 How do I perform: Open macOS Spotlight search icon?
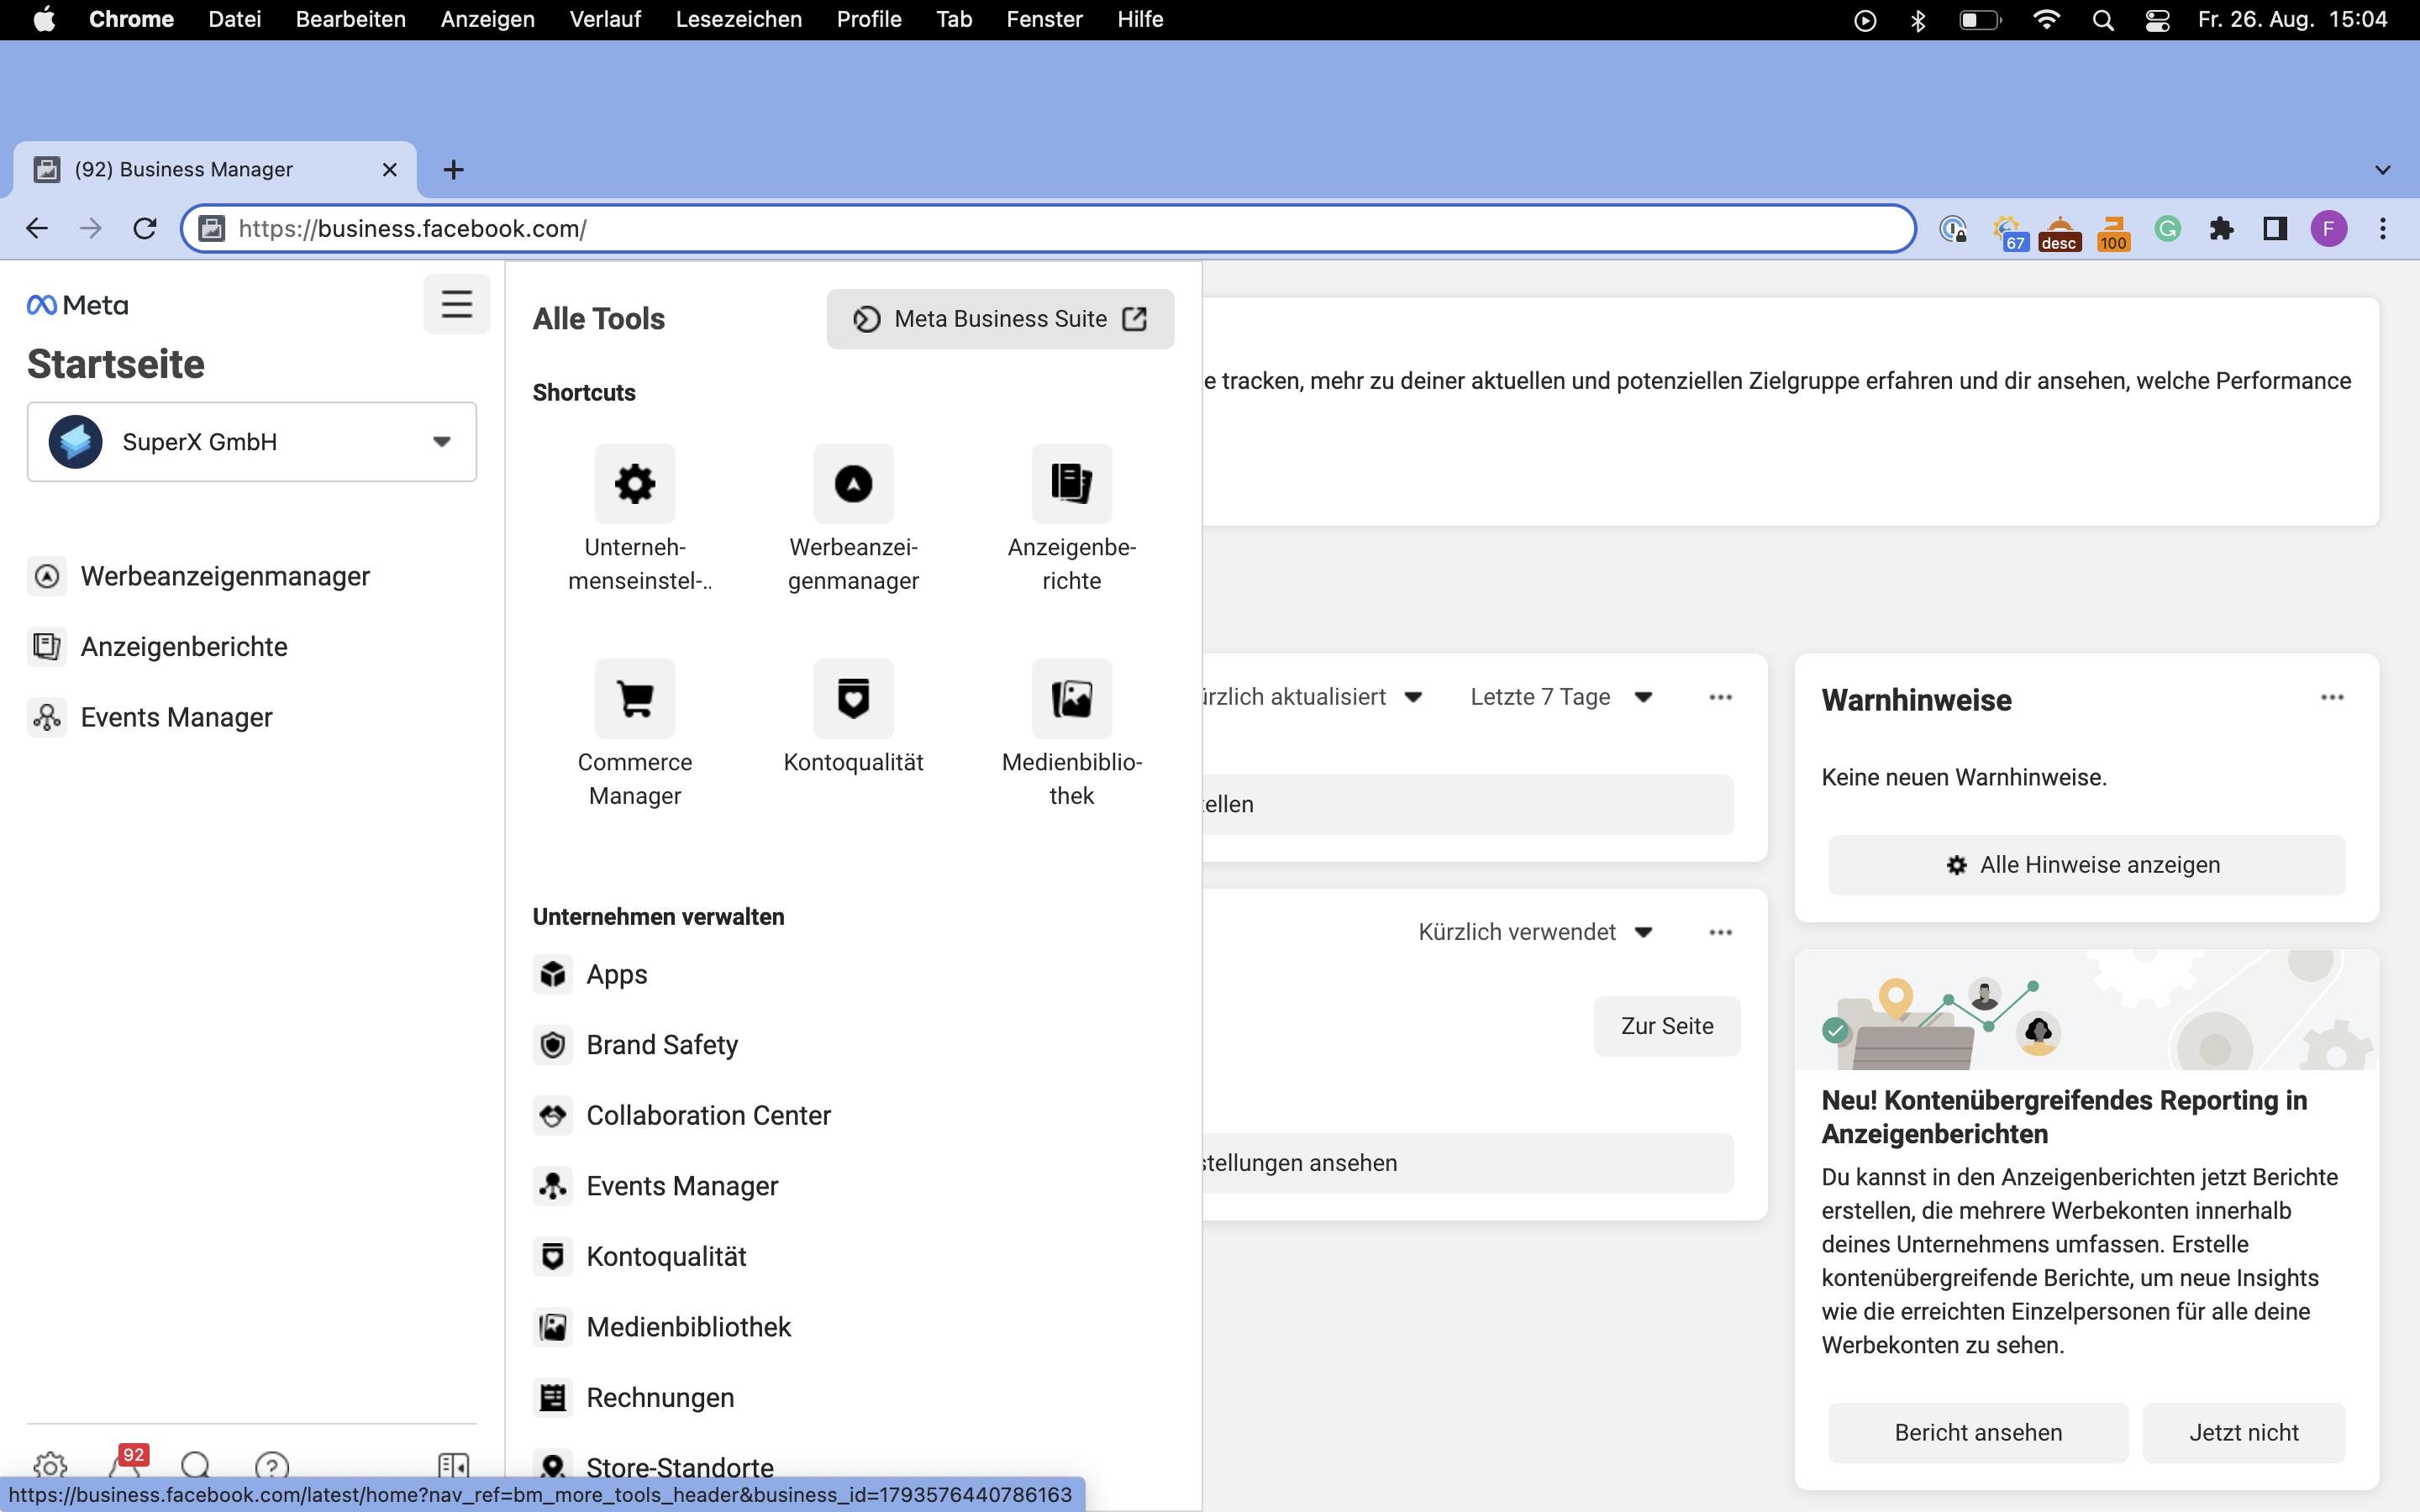(2102, 20)
